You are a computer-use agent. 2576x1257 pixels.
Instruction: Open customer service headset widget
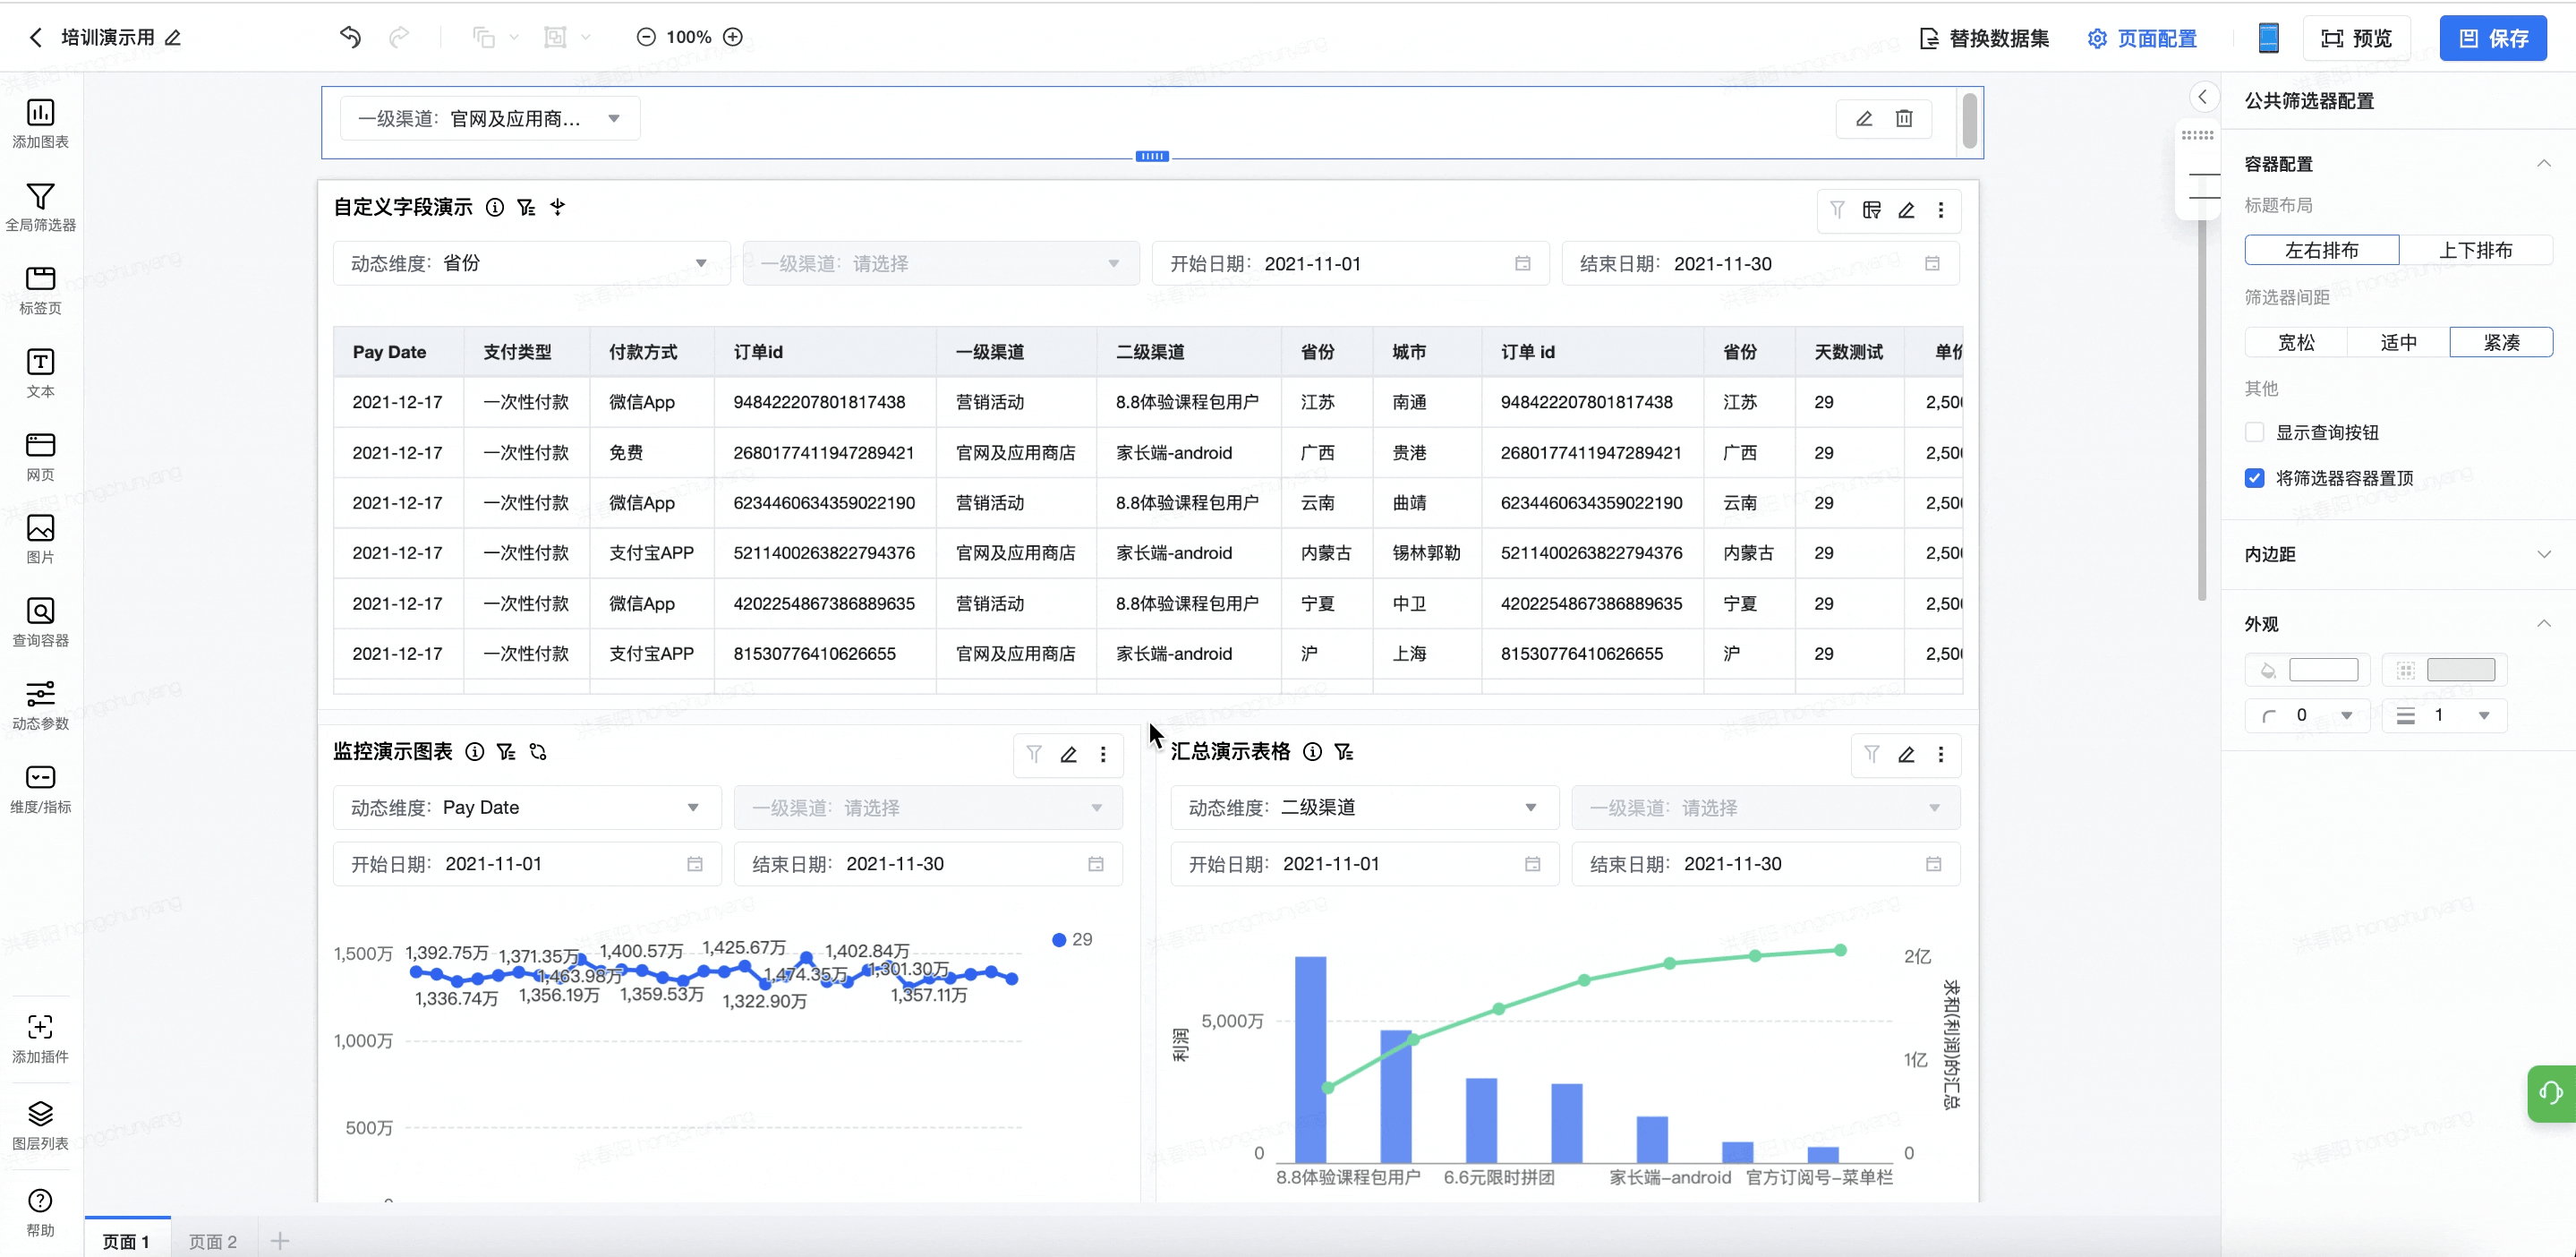[2551, 1093]
